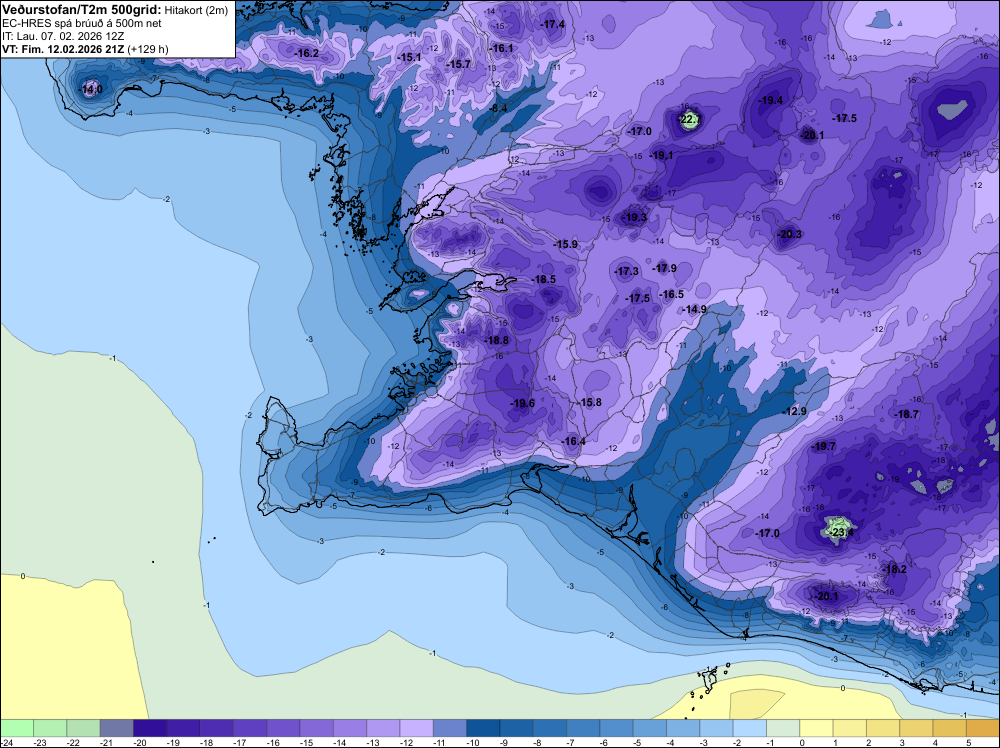Click the -18.2 temperature value
1000x748 pixels.
pos(894,569)
